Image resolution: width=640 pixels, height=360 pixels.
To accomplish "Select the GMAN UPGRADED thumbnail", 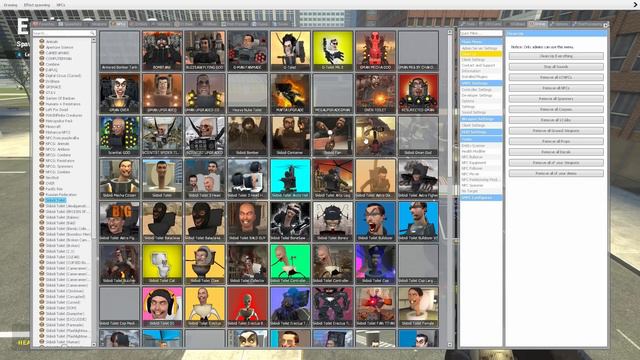I will (162, 93).
